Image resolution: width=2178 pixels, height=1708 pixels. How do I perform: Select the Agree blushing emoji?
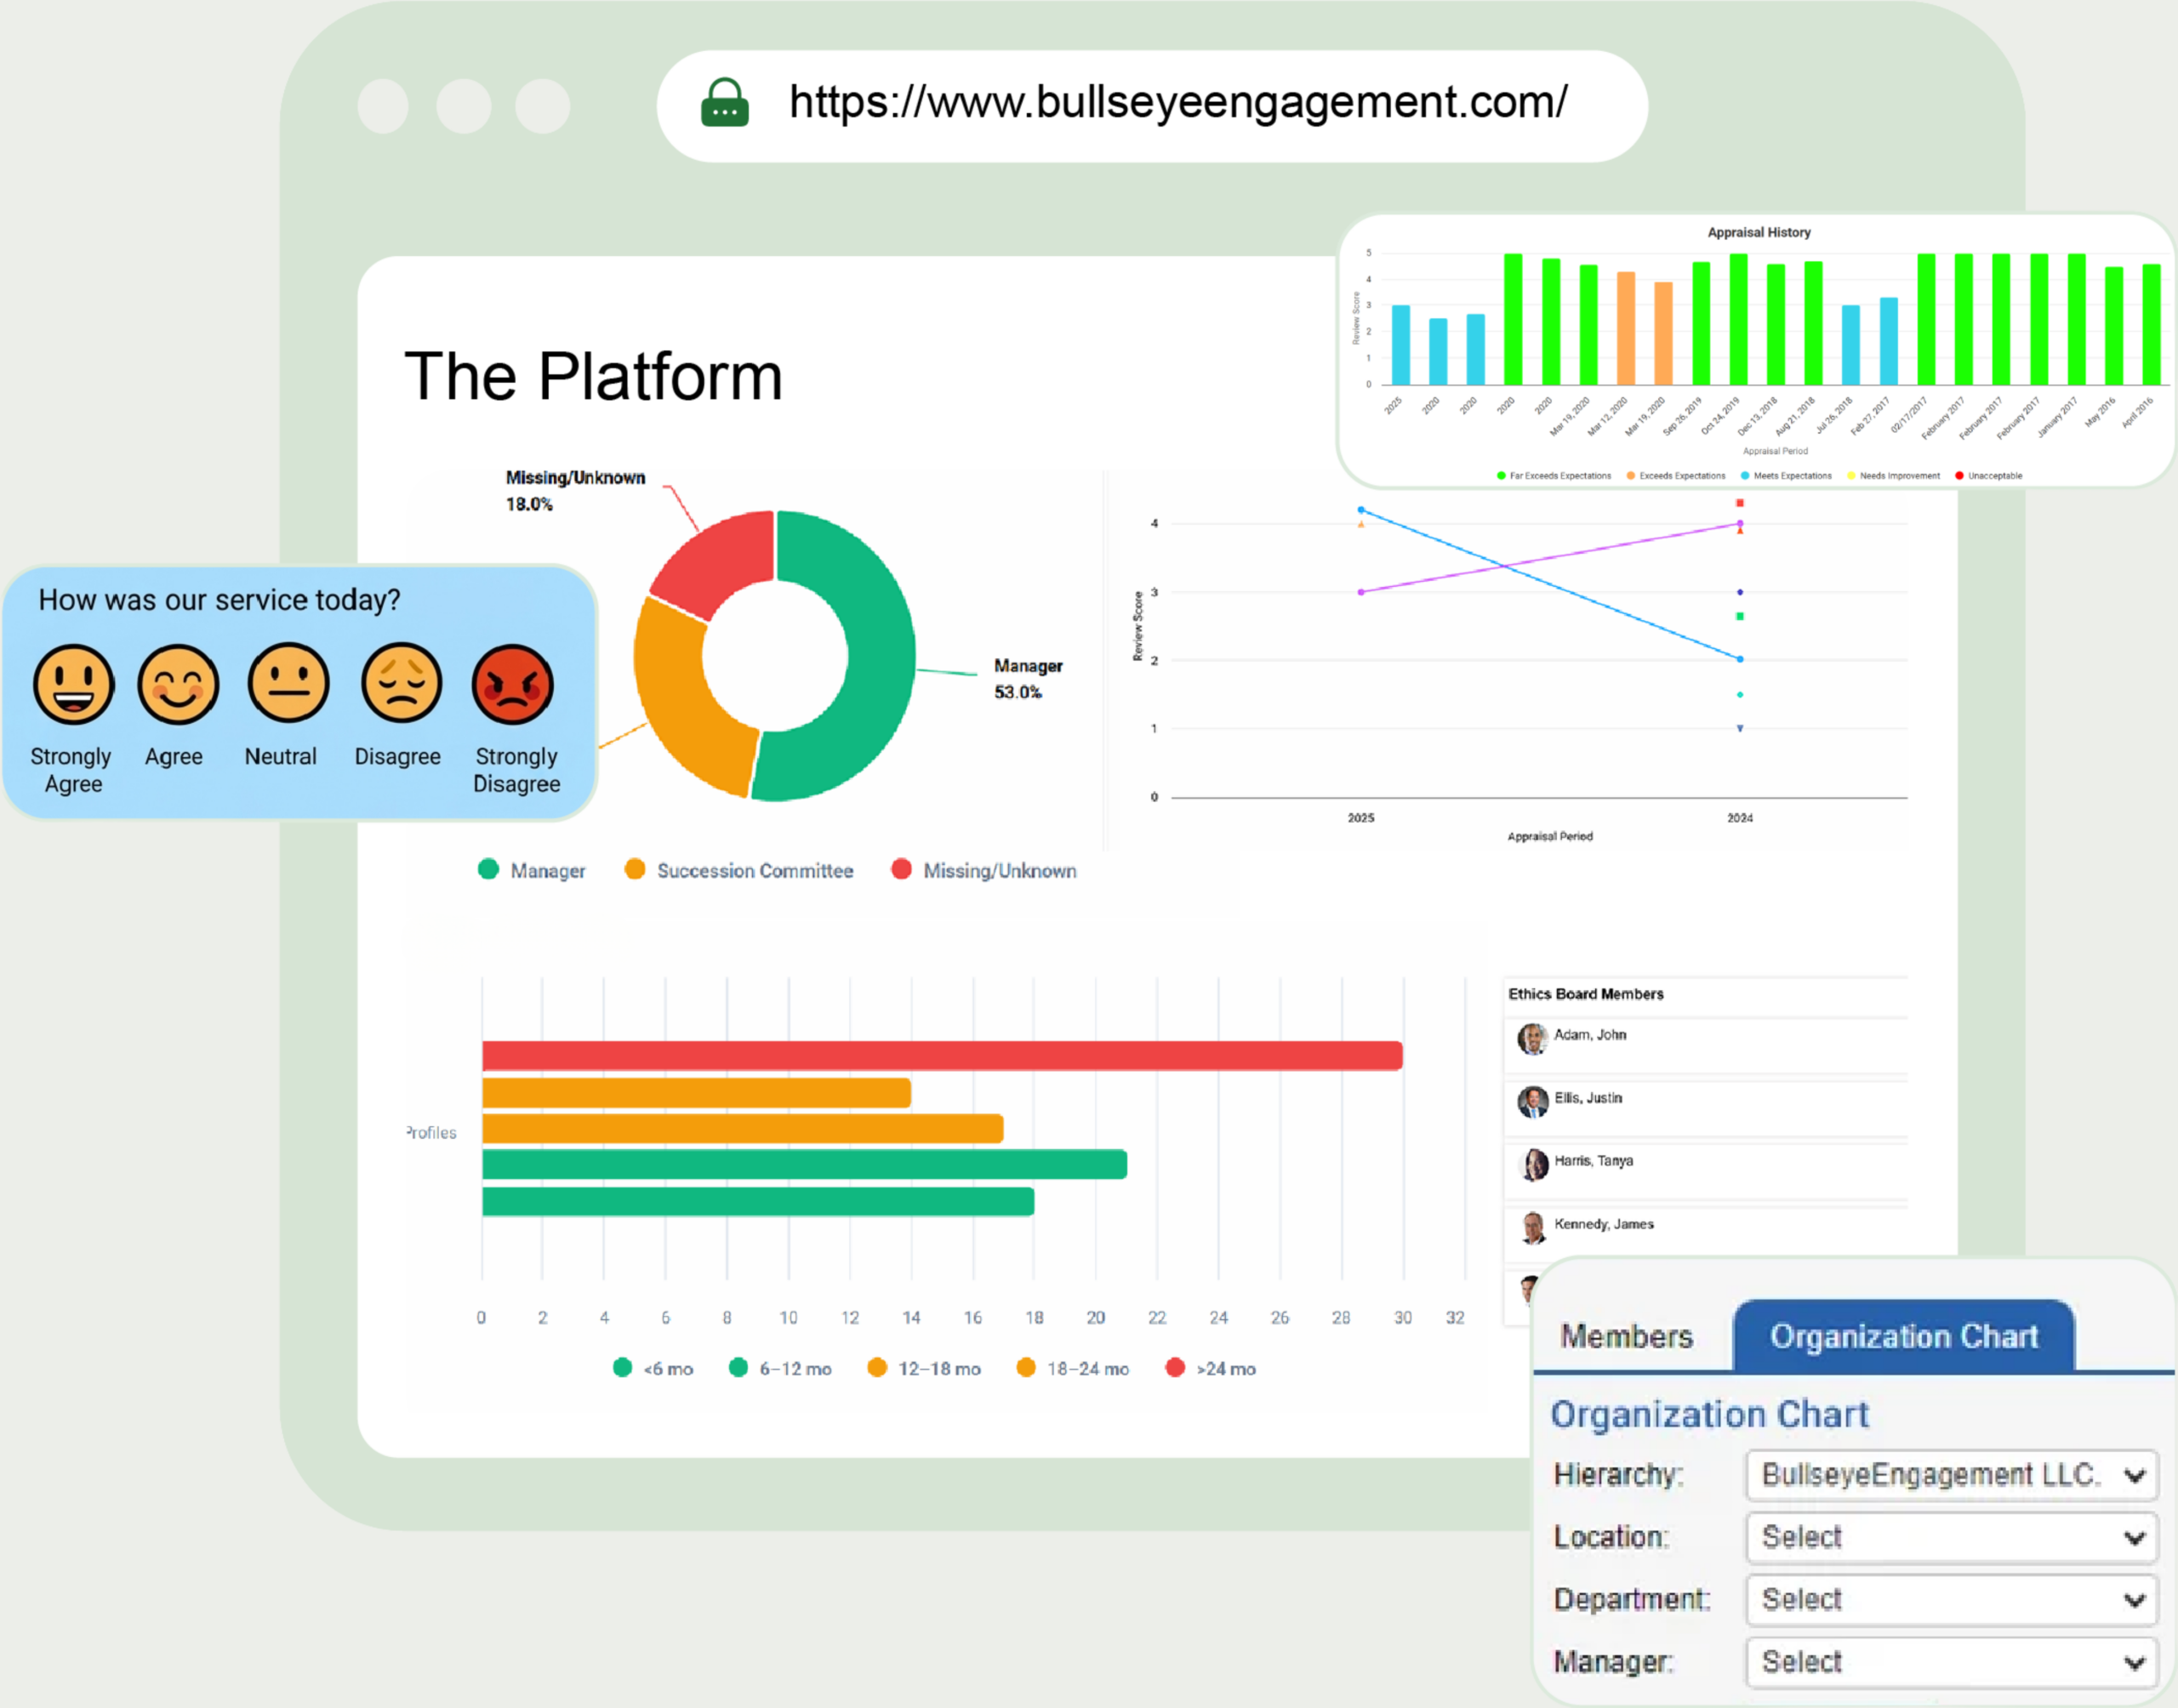(177, 684)
